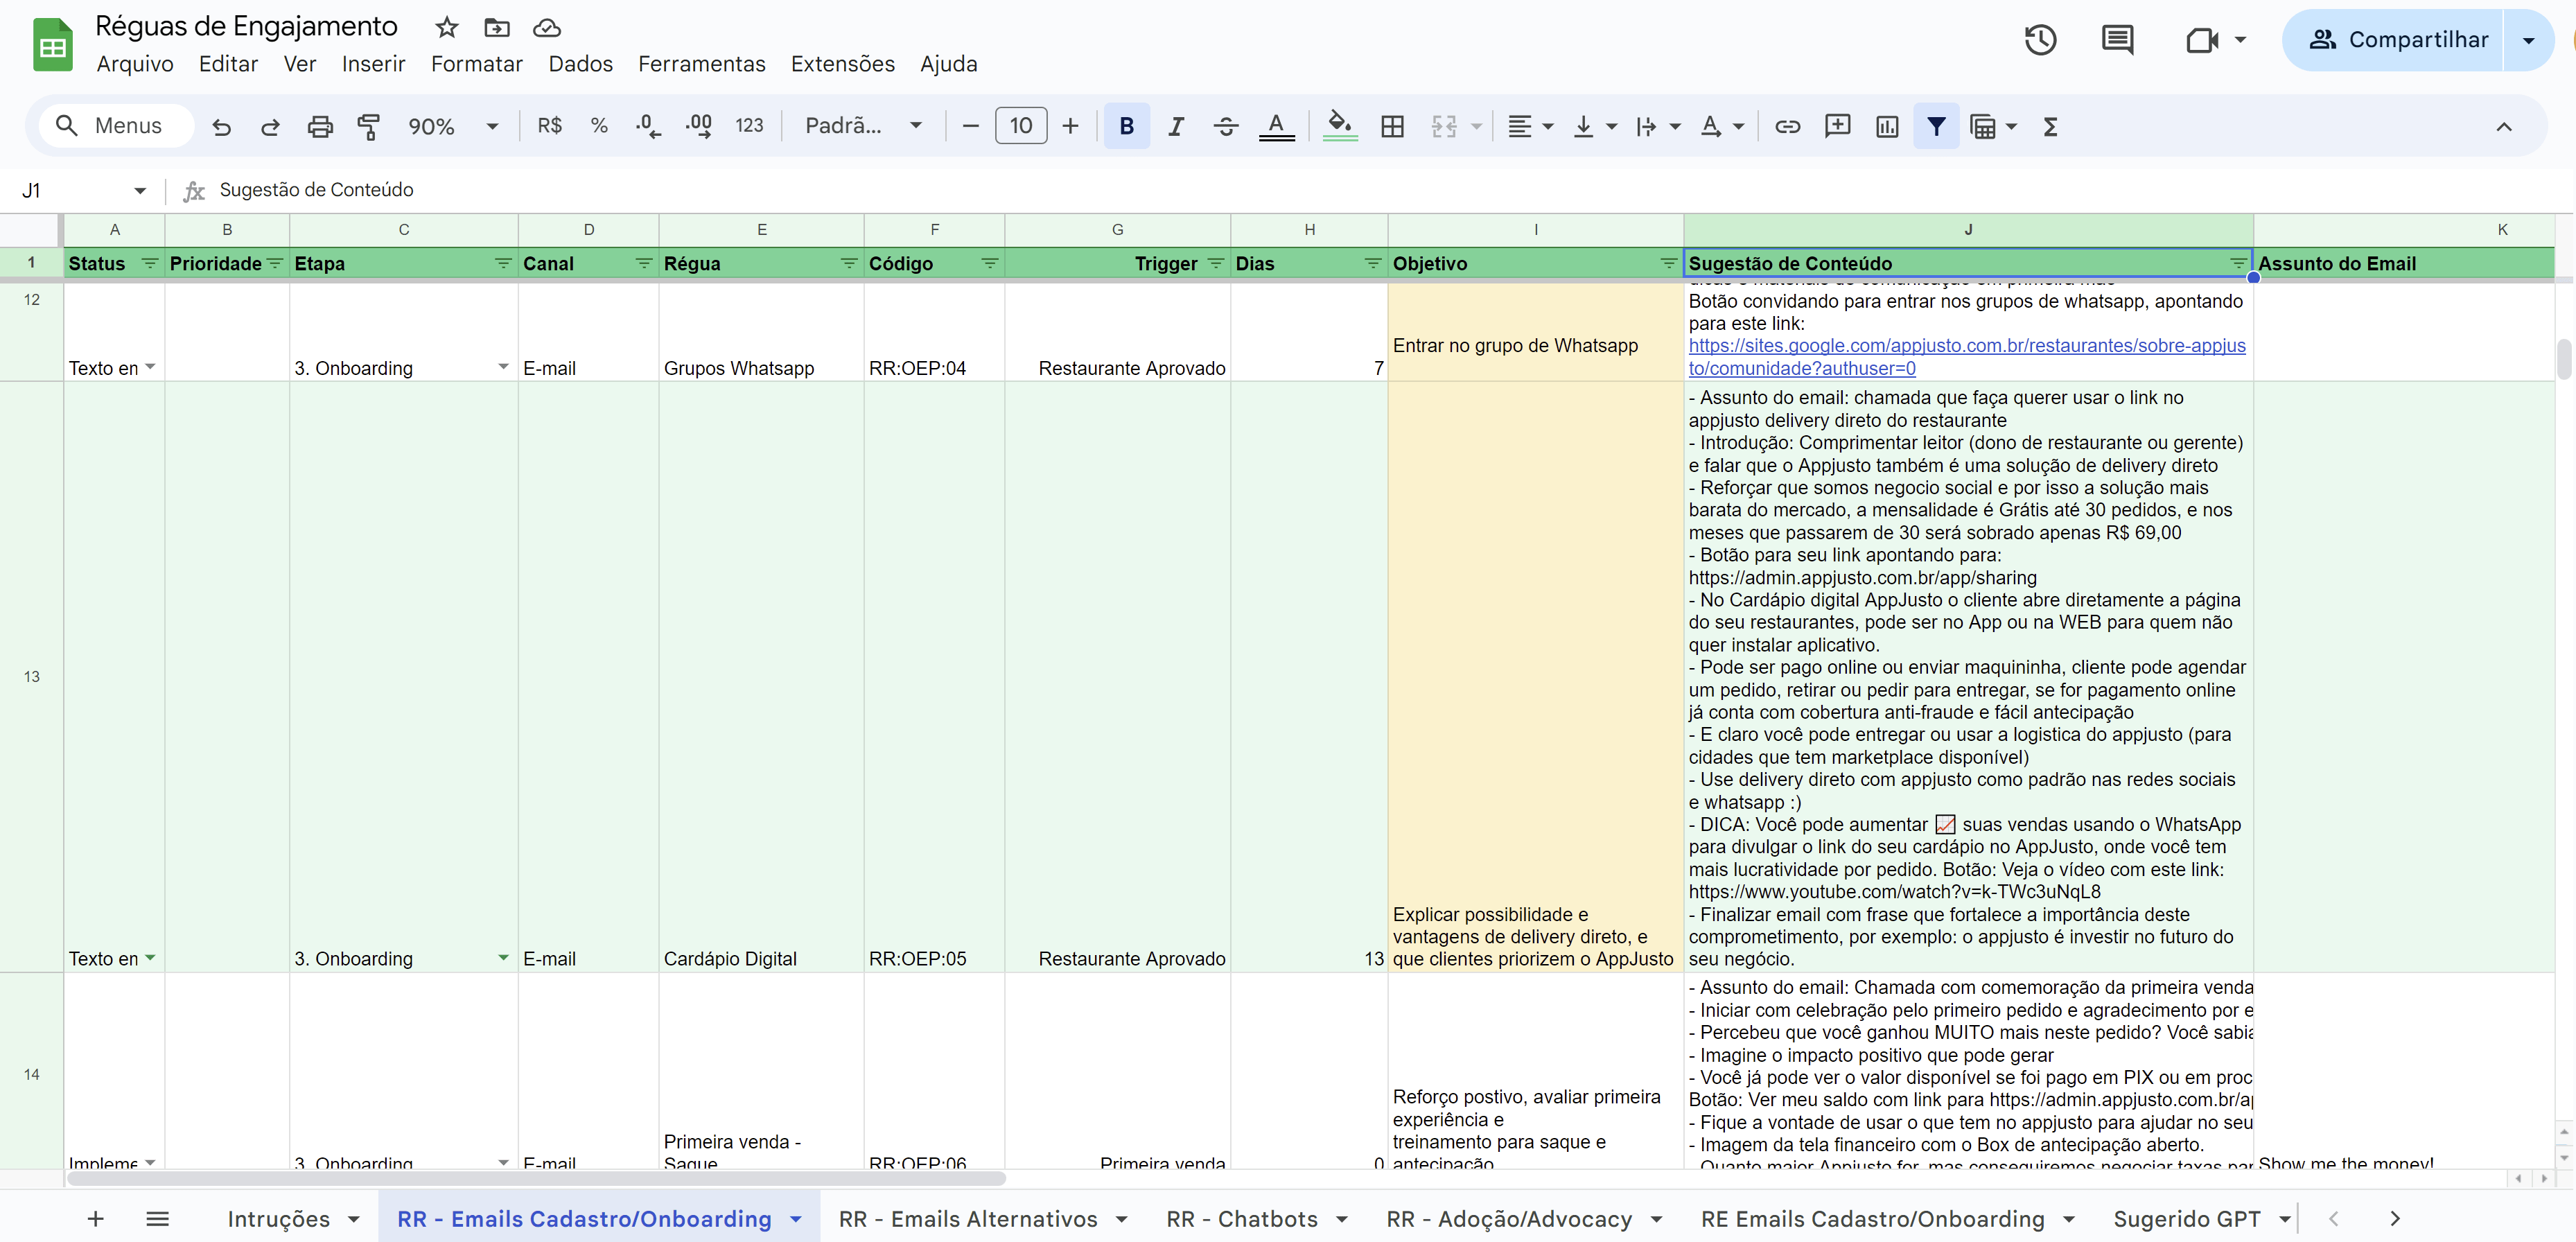This screenshot has height=1242, width=2576.
Task: Format as currency R$
Action: point(549,126)
